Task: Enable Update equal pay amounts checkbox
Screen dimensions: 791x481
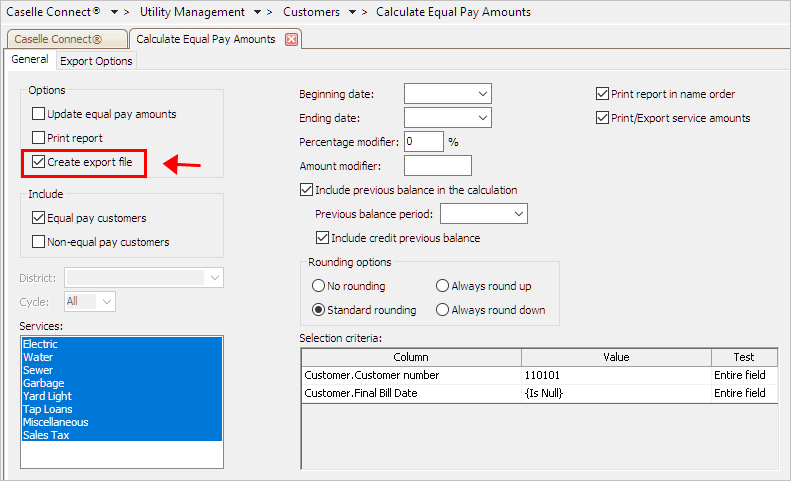Action: click(38, 114)
